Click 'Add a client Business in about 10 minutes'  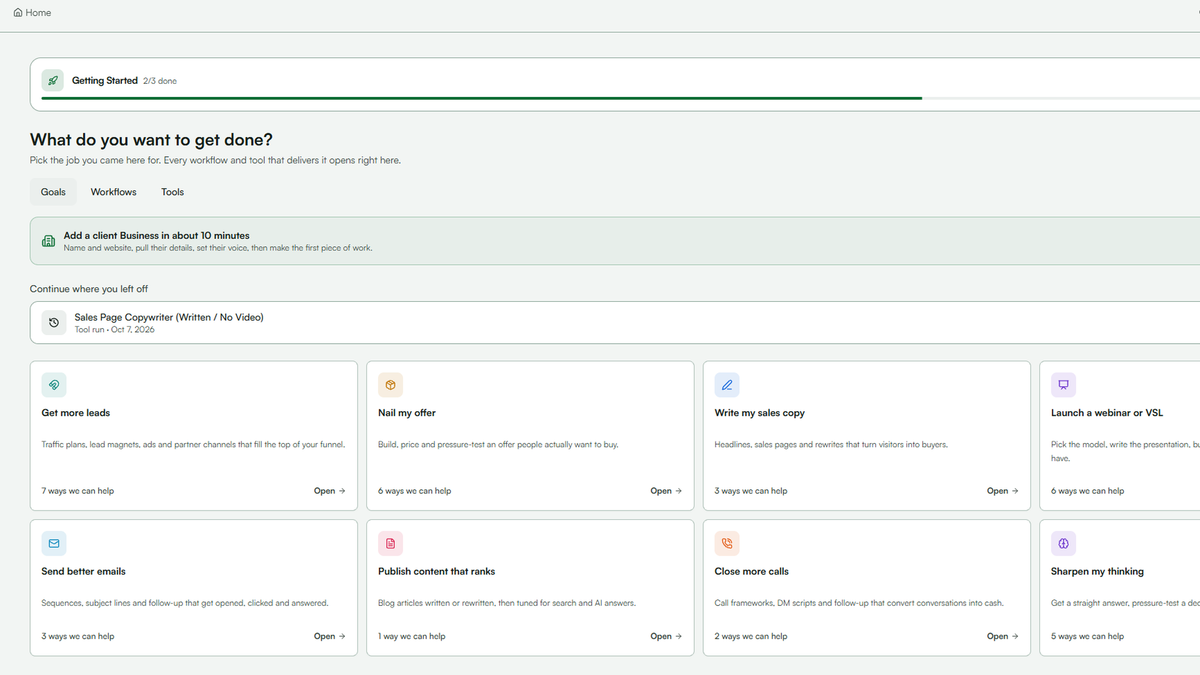coord(157,236)
